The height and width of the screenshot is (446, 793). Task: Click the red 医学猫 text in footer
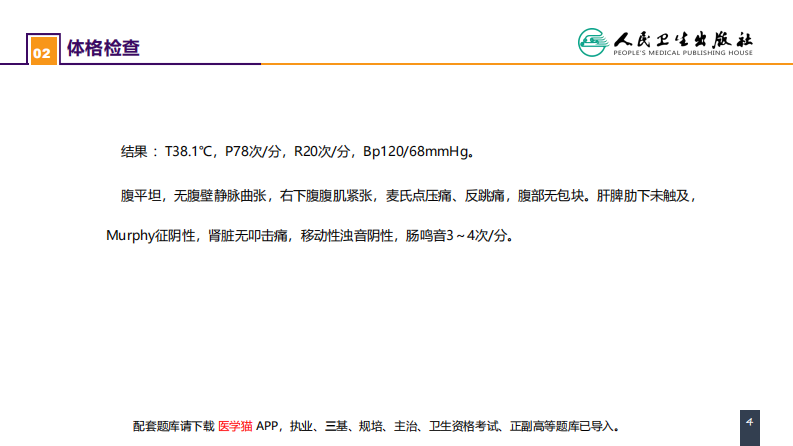235,426
